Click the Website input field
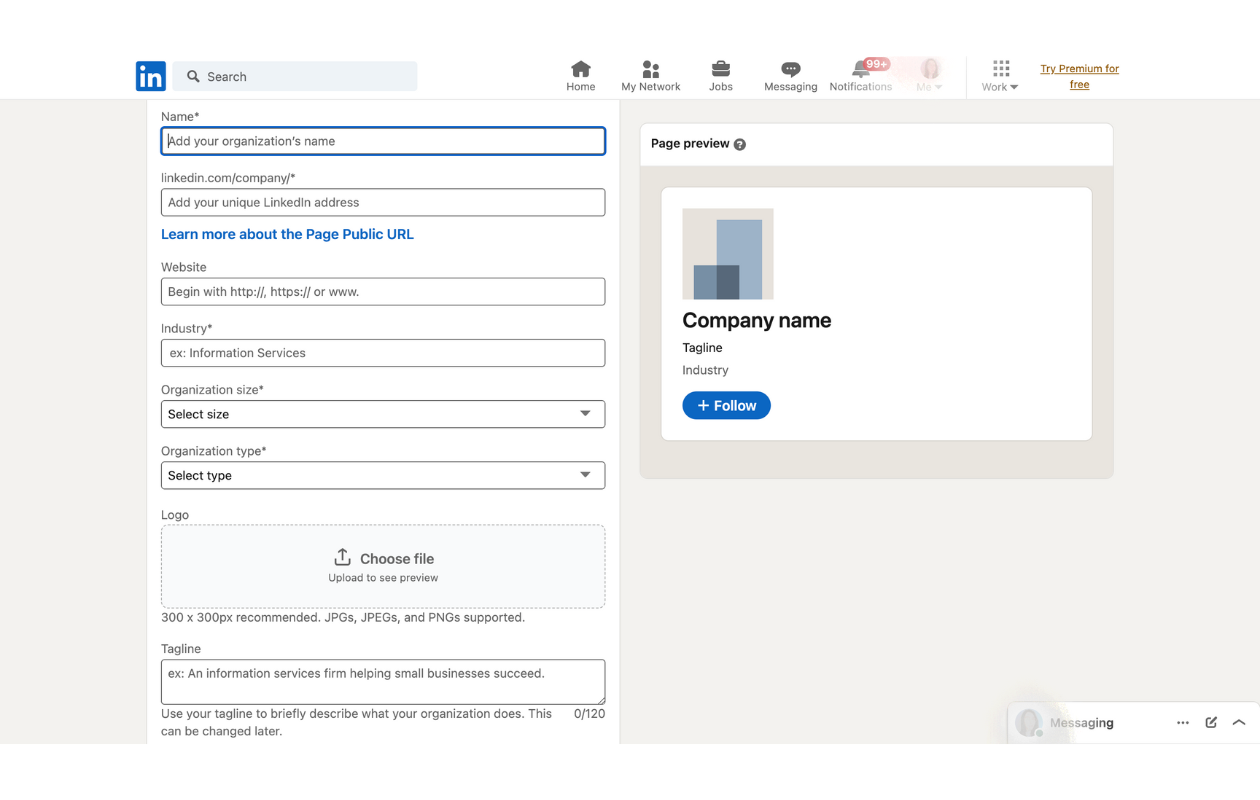1260x800 pixels. click(383, 292)
